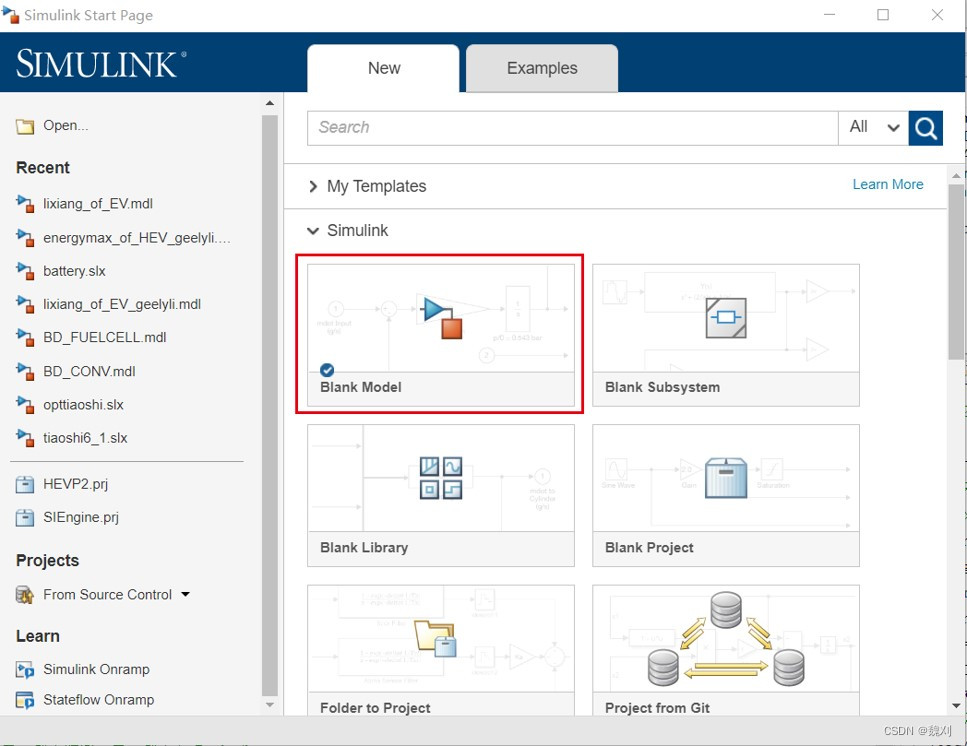Viewport: 967px width, 746px height.
Task: Open Stateflow Onramp tutorial link
Action: tap(99, 700)
